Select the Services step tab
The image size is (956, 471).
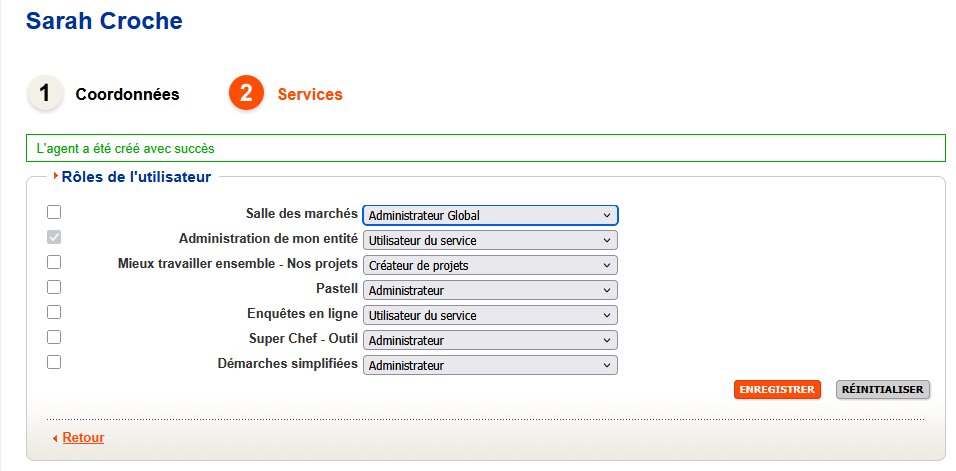pyautogui.click(x=310, y=95)
